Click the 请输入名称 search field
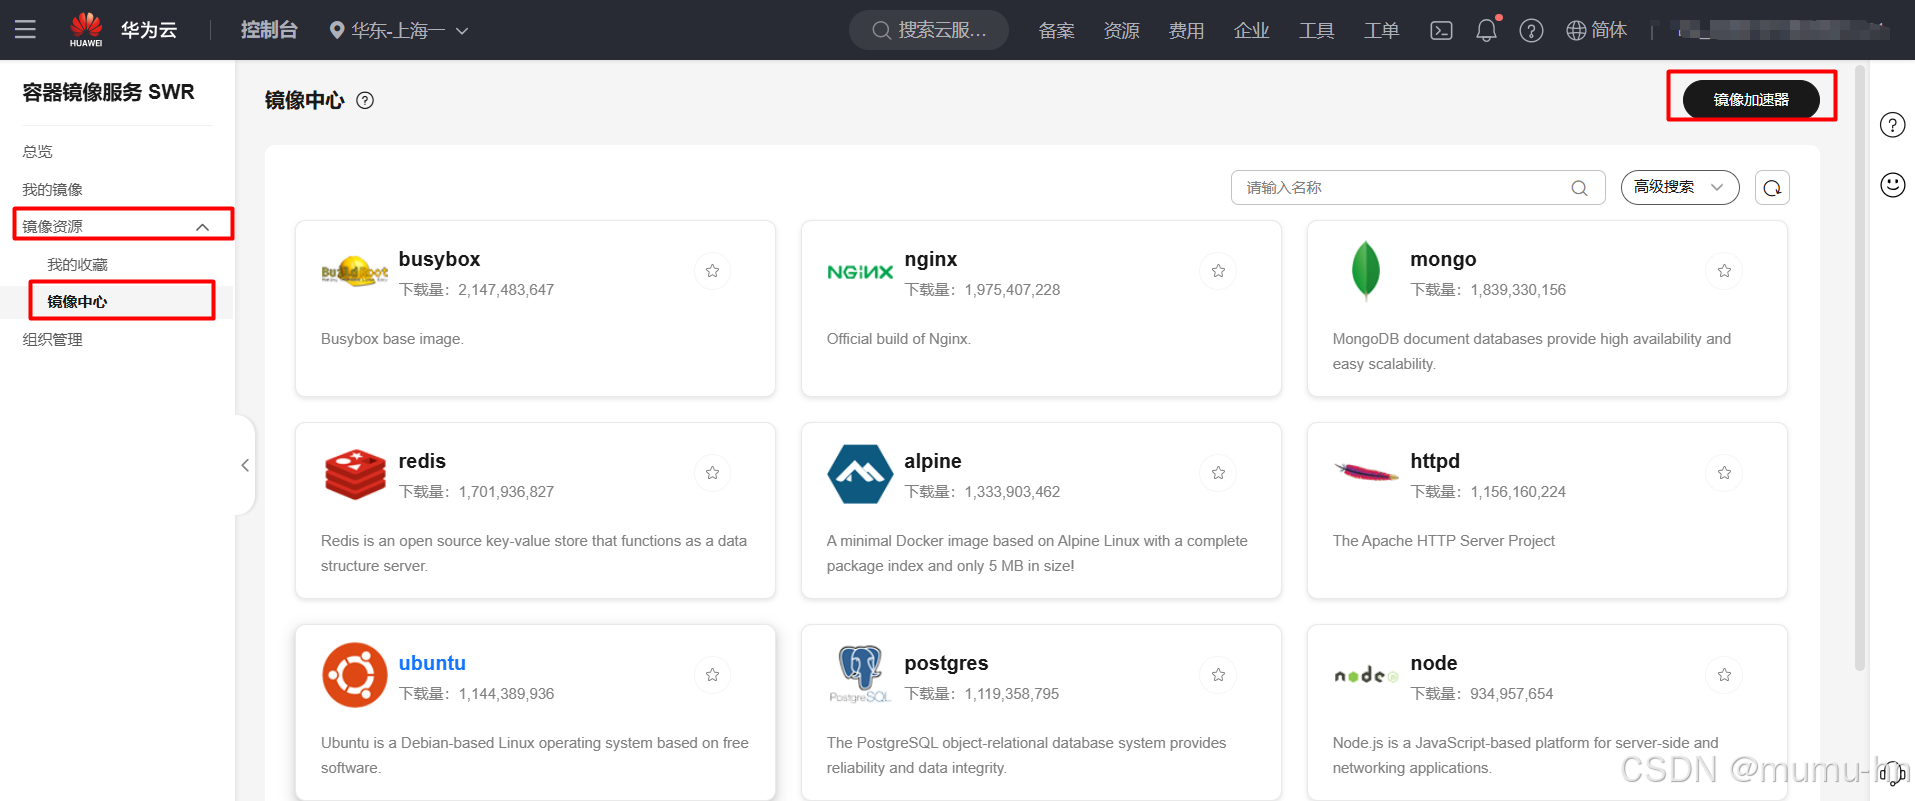This screenshot has width=1915, height=801. (x=1418, y=188)
